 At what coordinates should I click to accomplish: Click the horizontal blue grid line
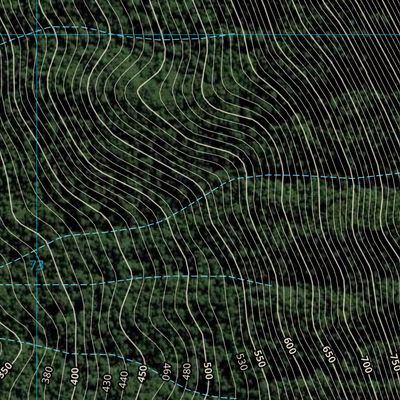click(200, 34)
